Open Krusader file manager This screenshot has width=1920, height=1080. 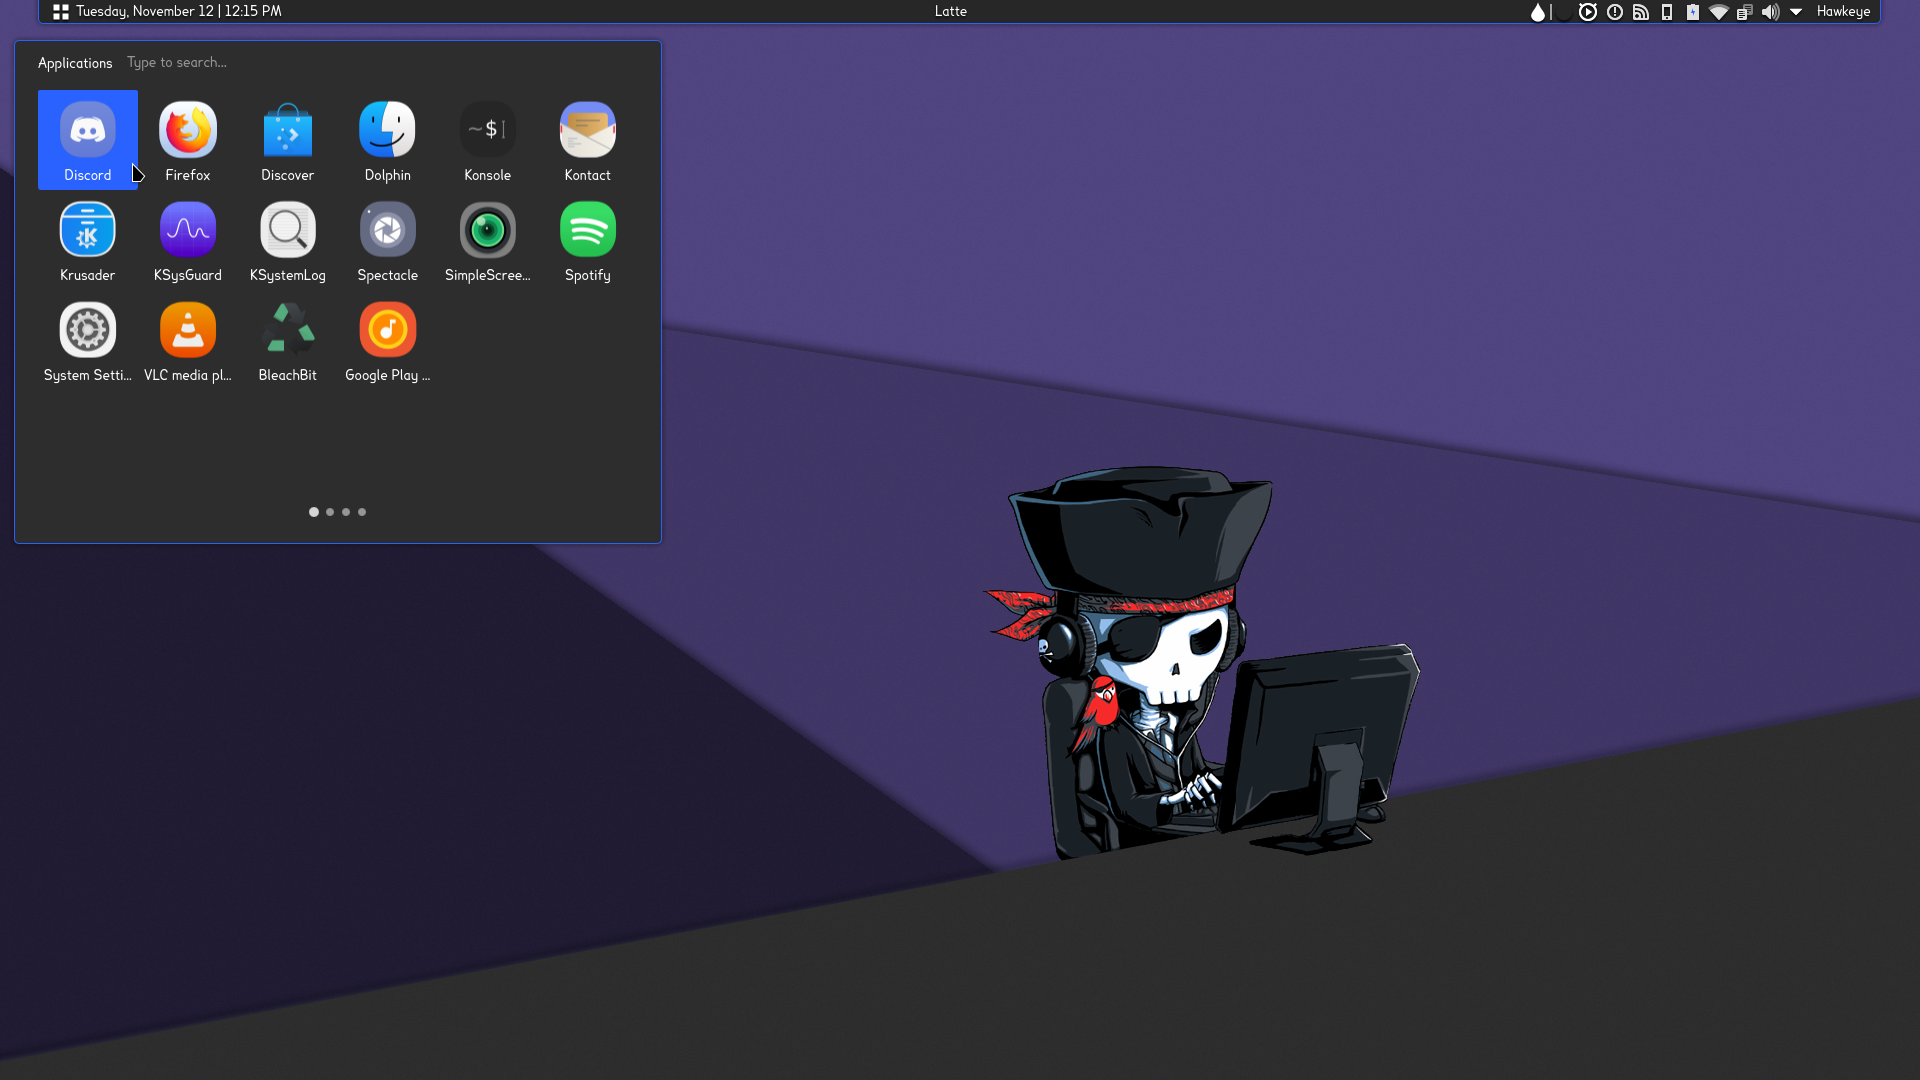click(x=88, y=240)
